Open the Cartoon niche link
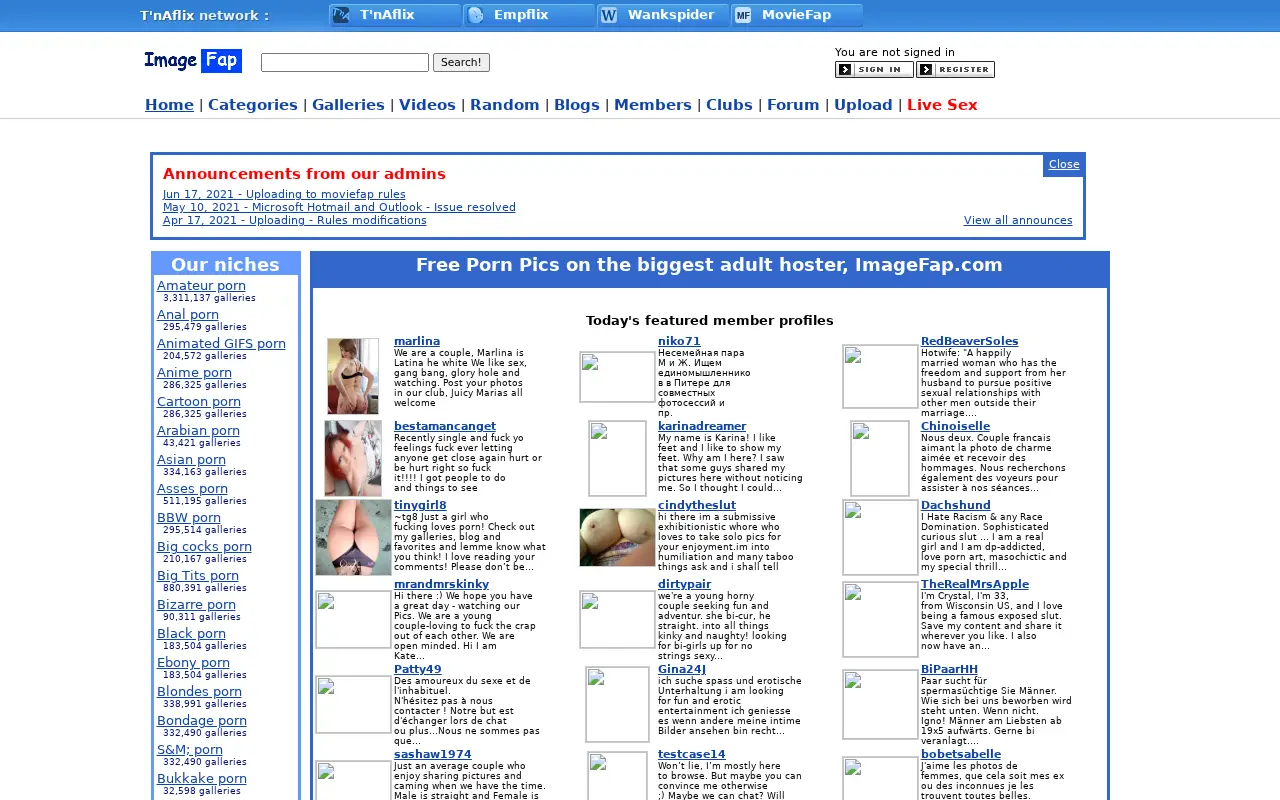The image size is (1280, 800). pos(199,401)
